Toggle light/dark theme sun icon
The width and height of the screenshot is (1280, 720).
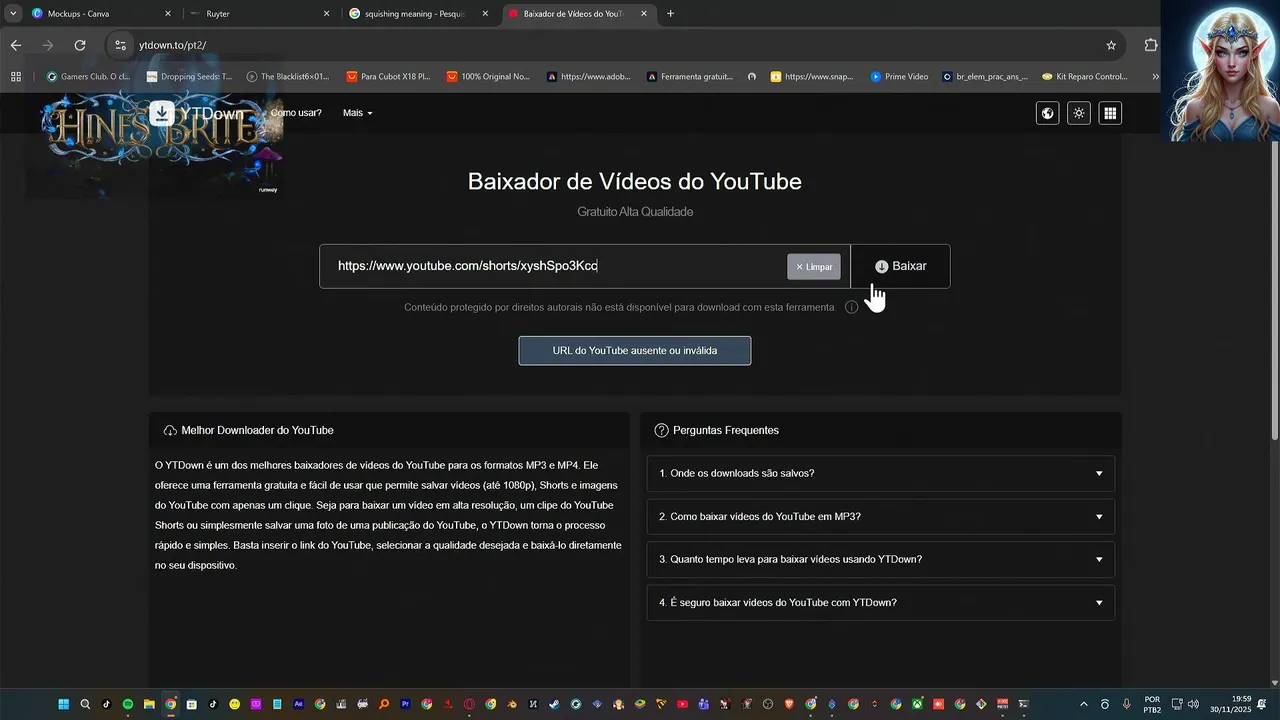[1079, 113]
